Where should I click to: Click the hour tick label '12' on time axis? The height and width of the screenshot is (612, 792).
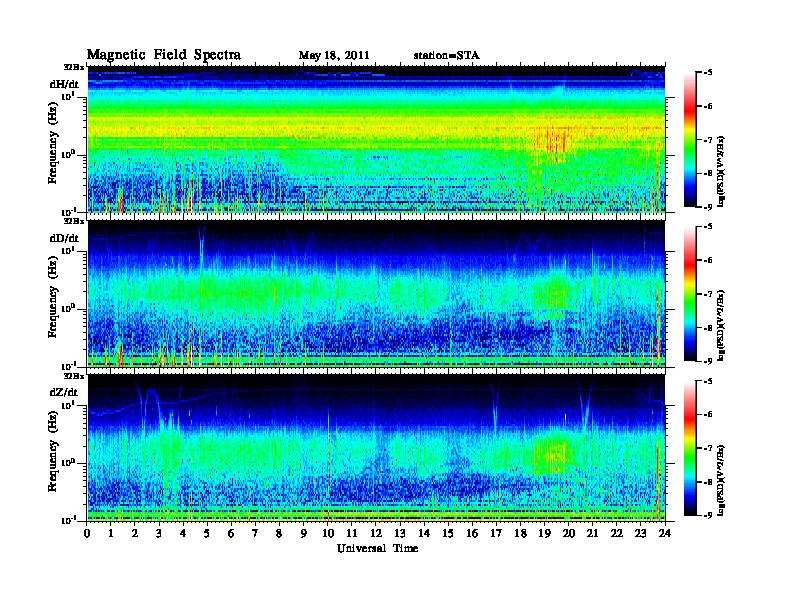[376, 533]
